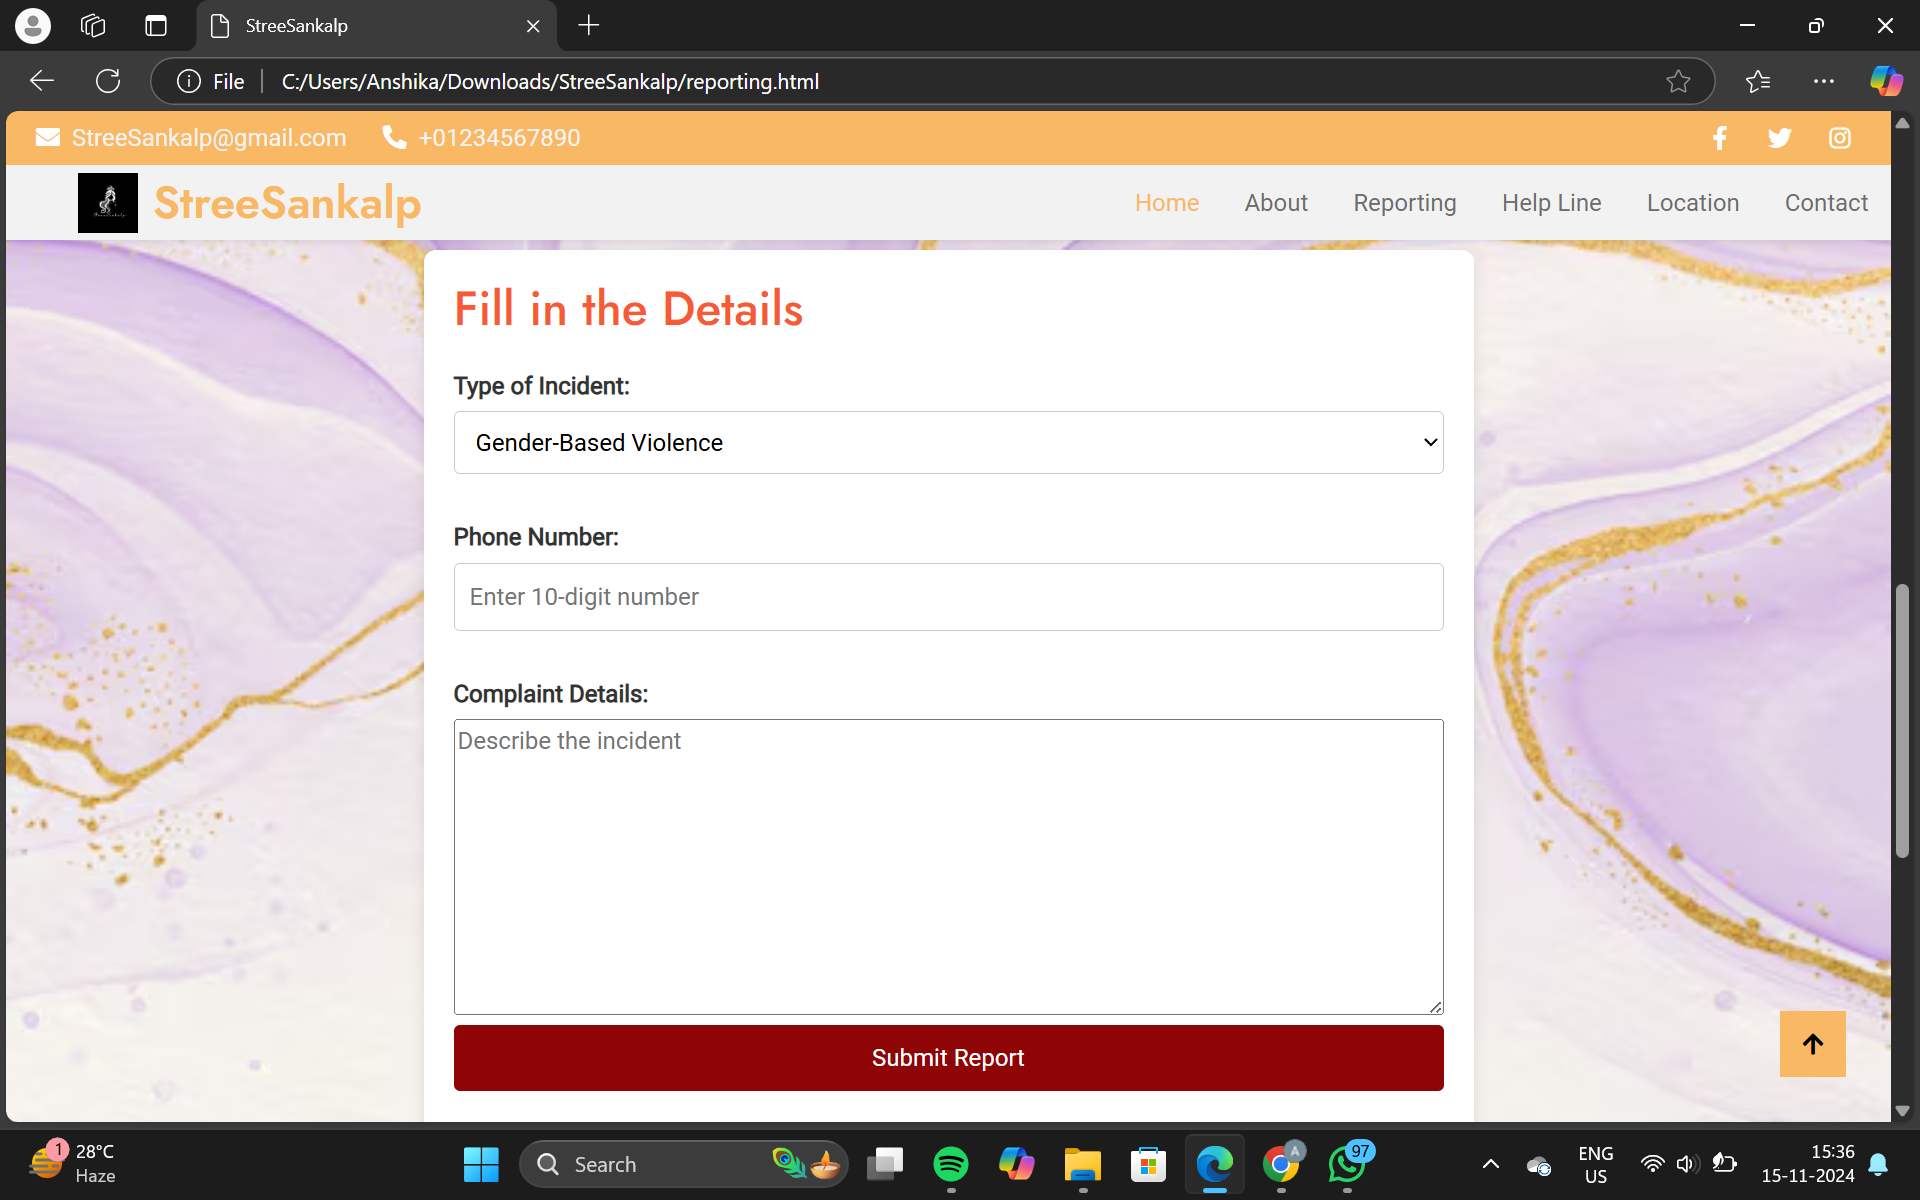Click the StreeSankalp@gmail.com email link
The image size is (1920, 1200).
208,138
